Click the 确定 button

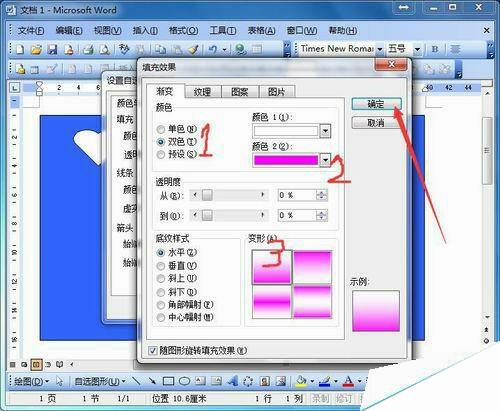(376, 104)
